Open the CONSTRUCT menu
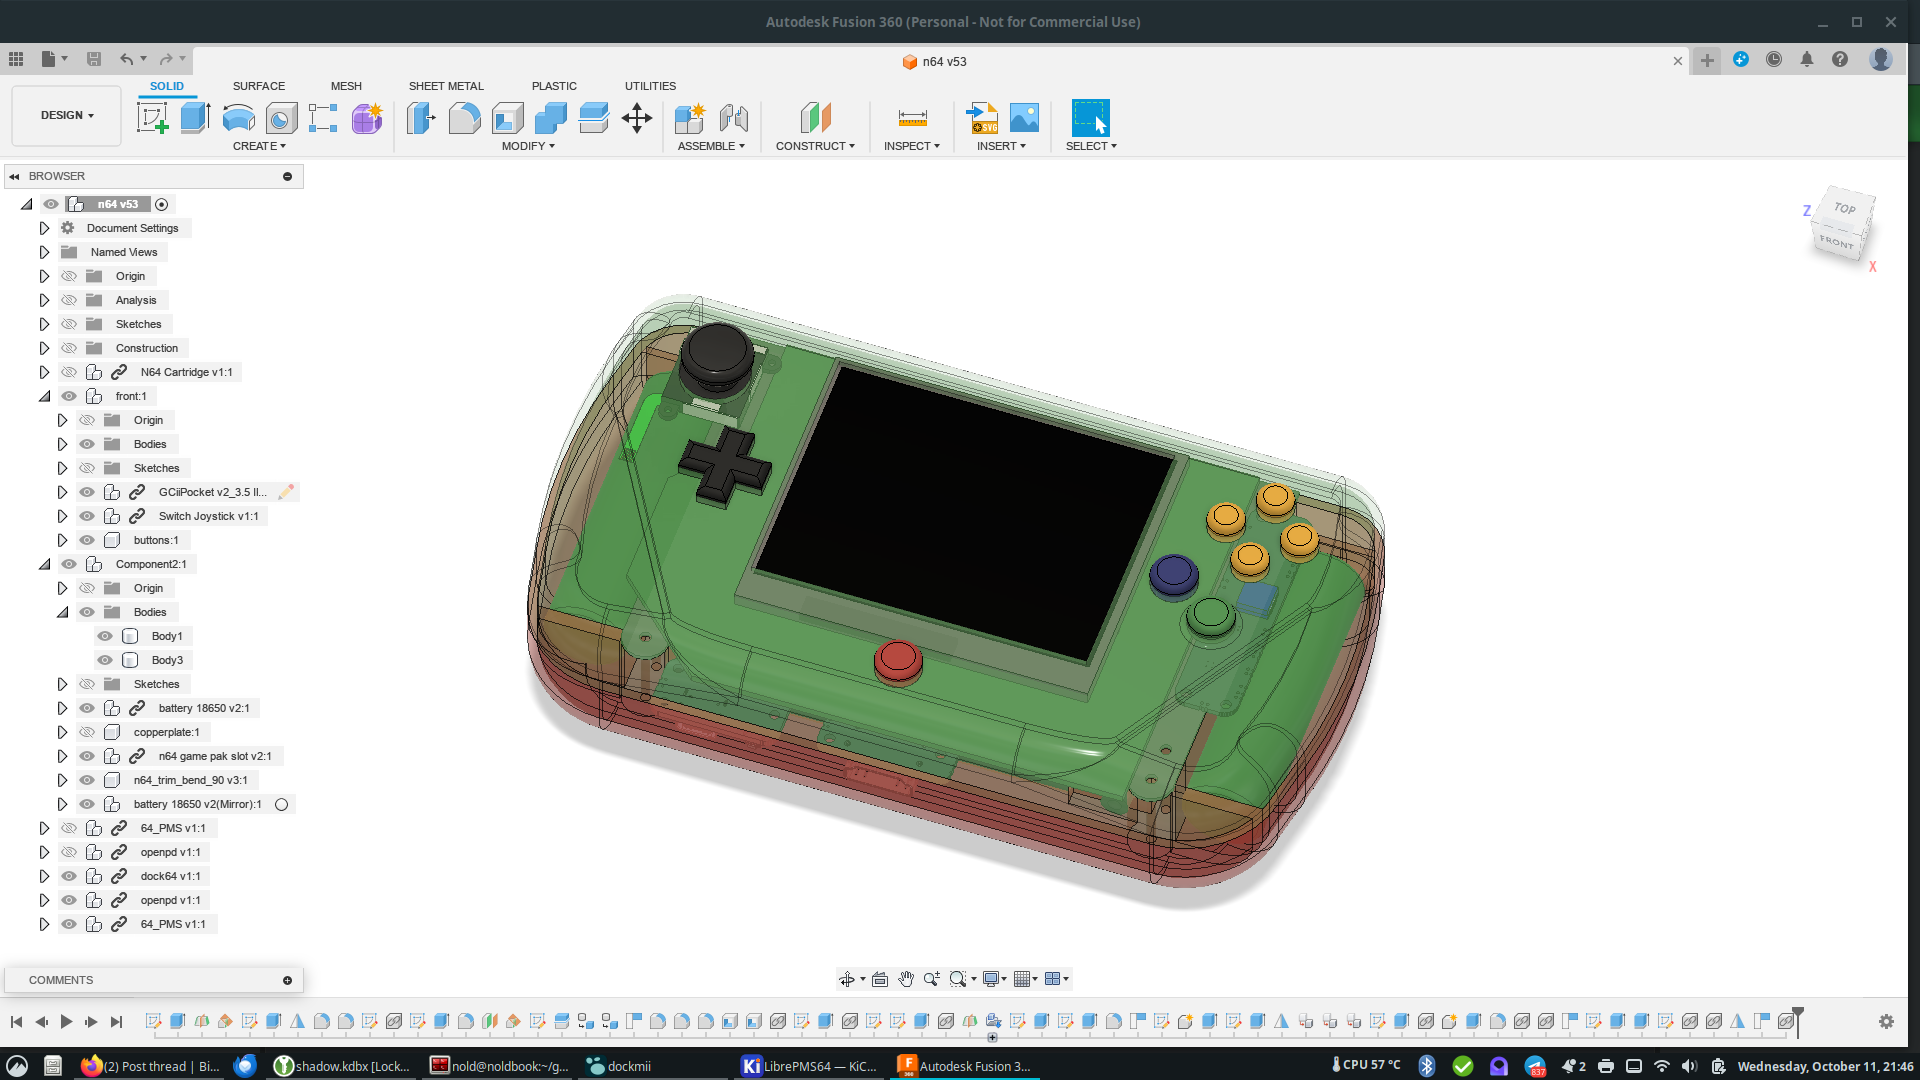This screenshot has height=1080, width=1920. point(815,146)
